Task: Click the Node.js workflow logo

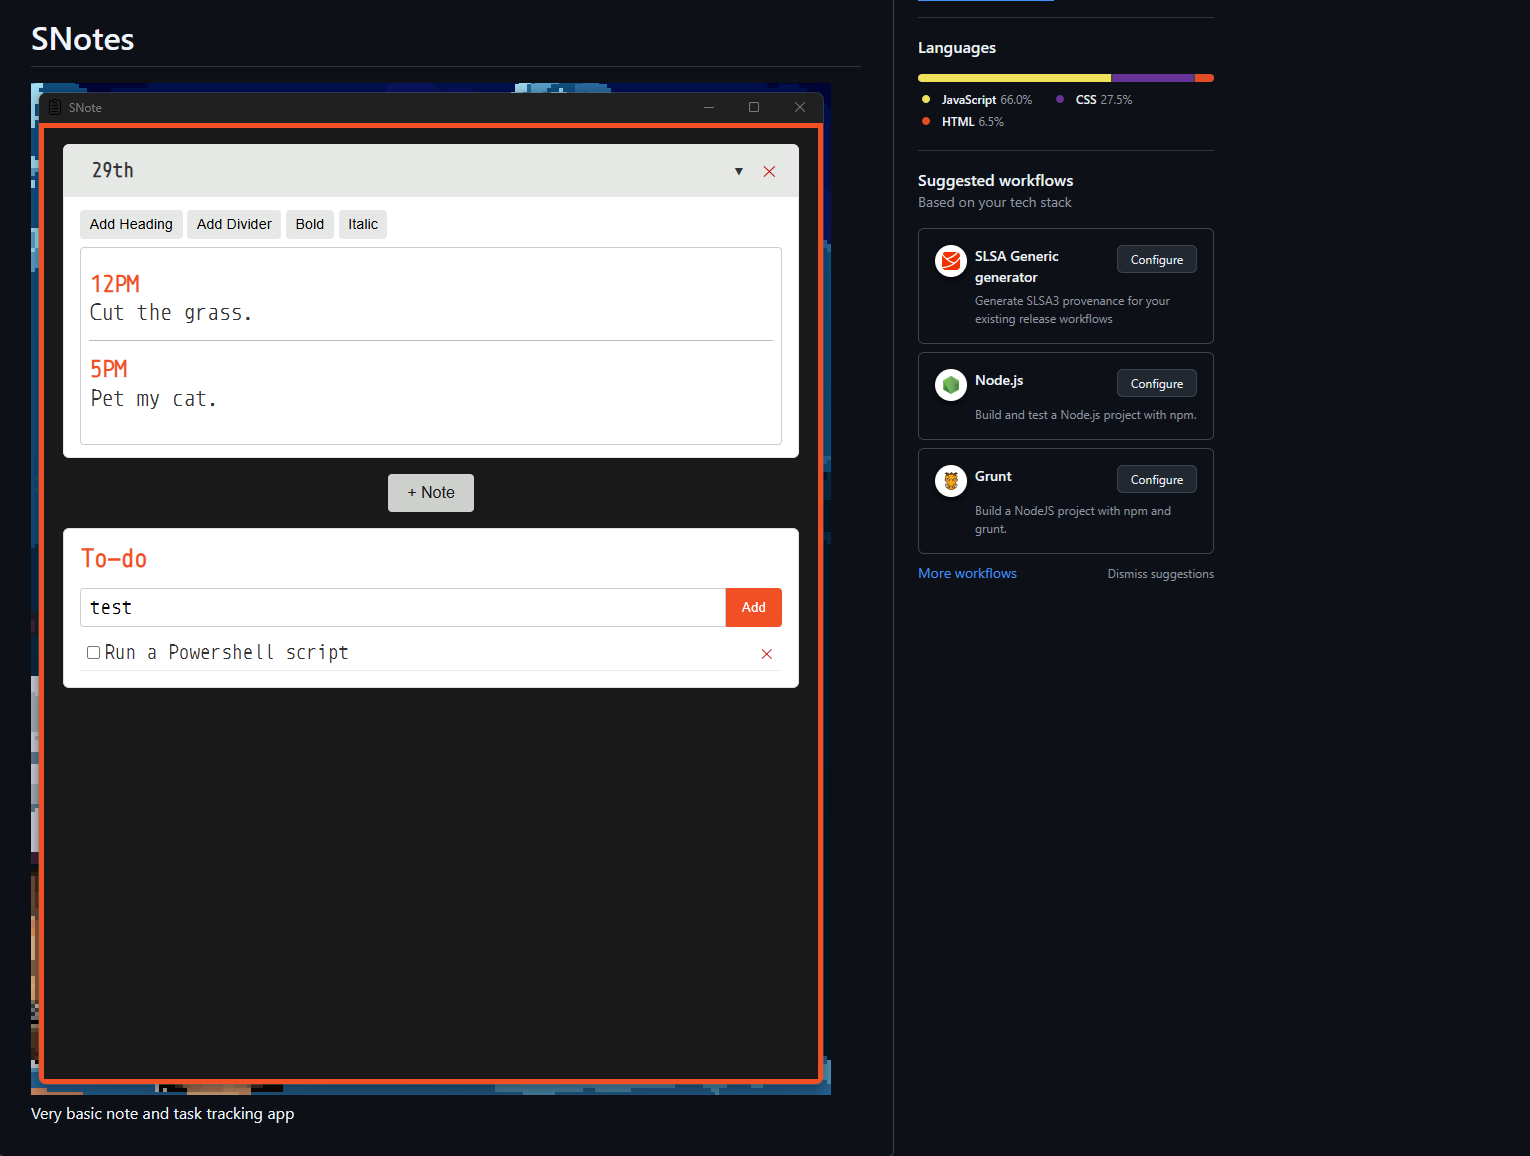Action: (x=950, y=385)
